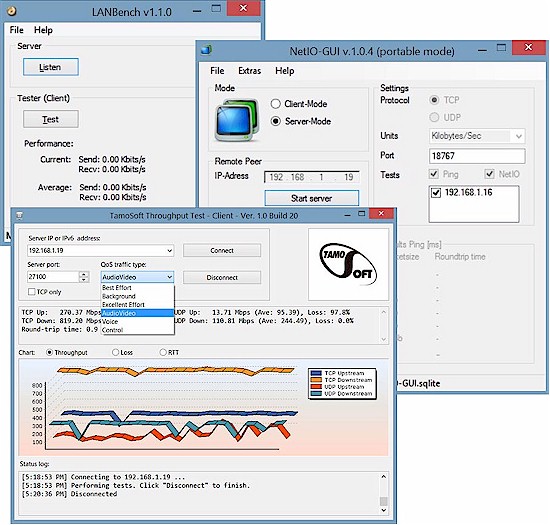550x525 pixels.
Task: Click Start server in NetIO-GUI
Action: (x=311, y=198)
